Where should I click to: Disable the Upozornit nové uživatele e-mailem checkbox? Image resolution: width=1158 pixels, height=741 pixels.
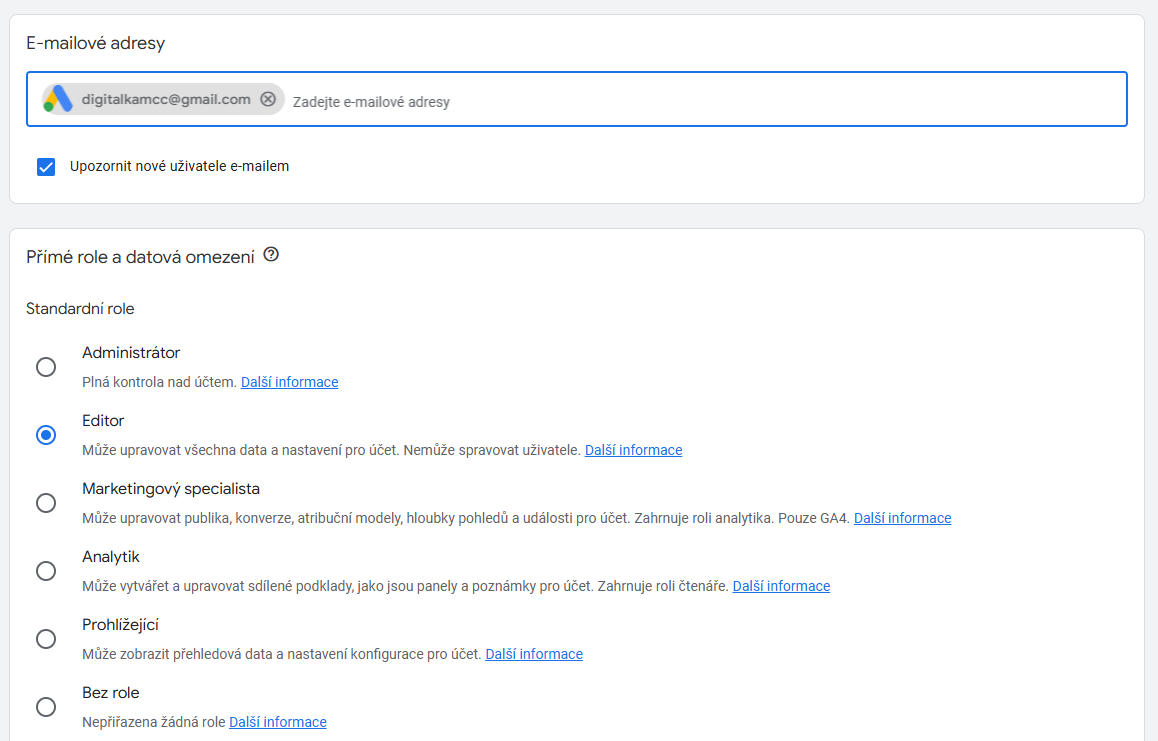[46, 166]
